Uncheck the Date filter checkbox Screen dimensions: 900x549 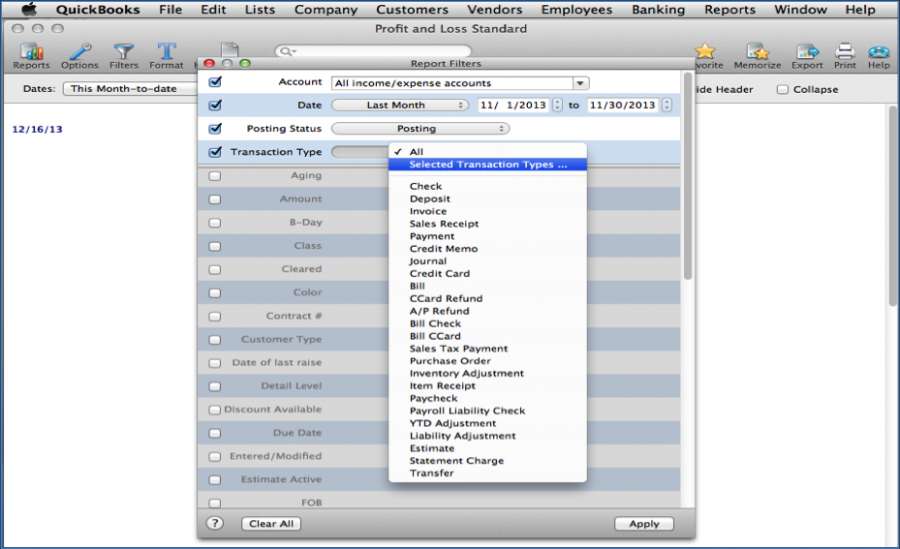coord(215,105)
